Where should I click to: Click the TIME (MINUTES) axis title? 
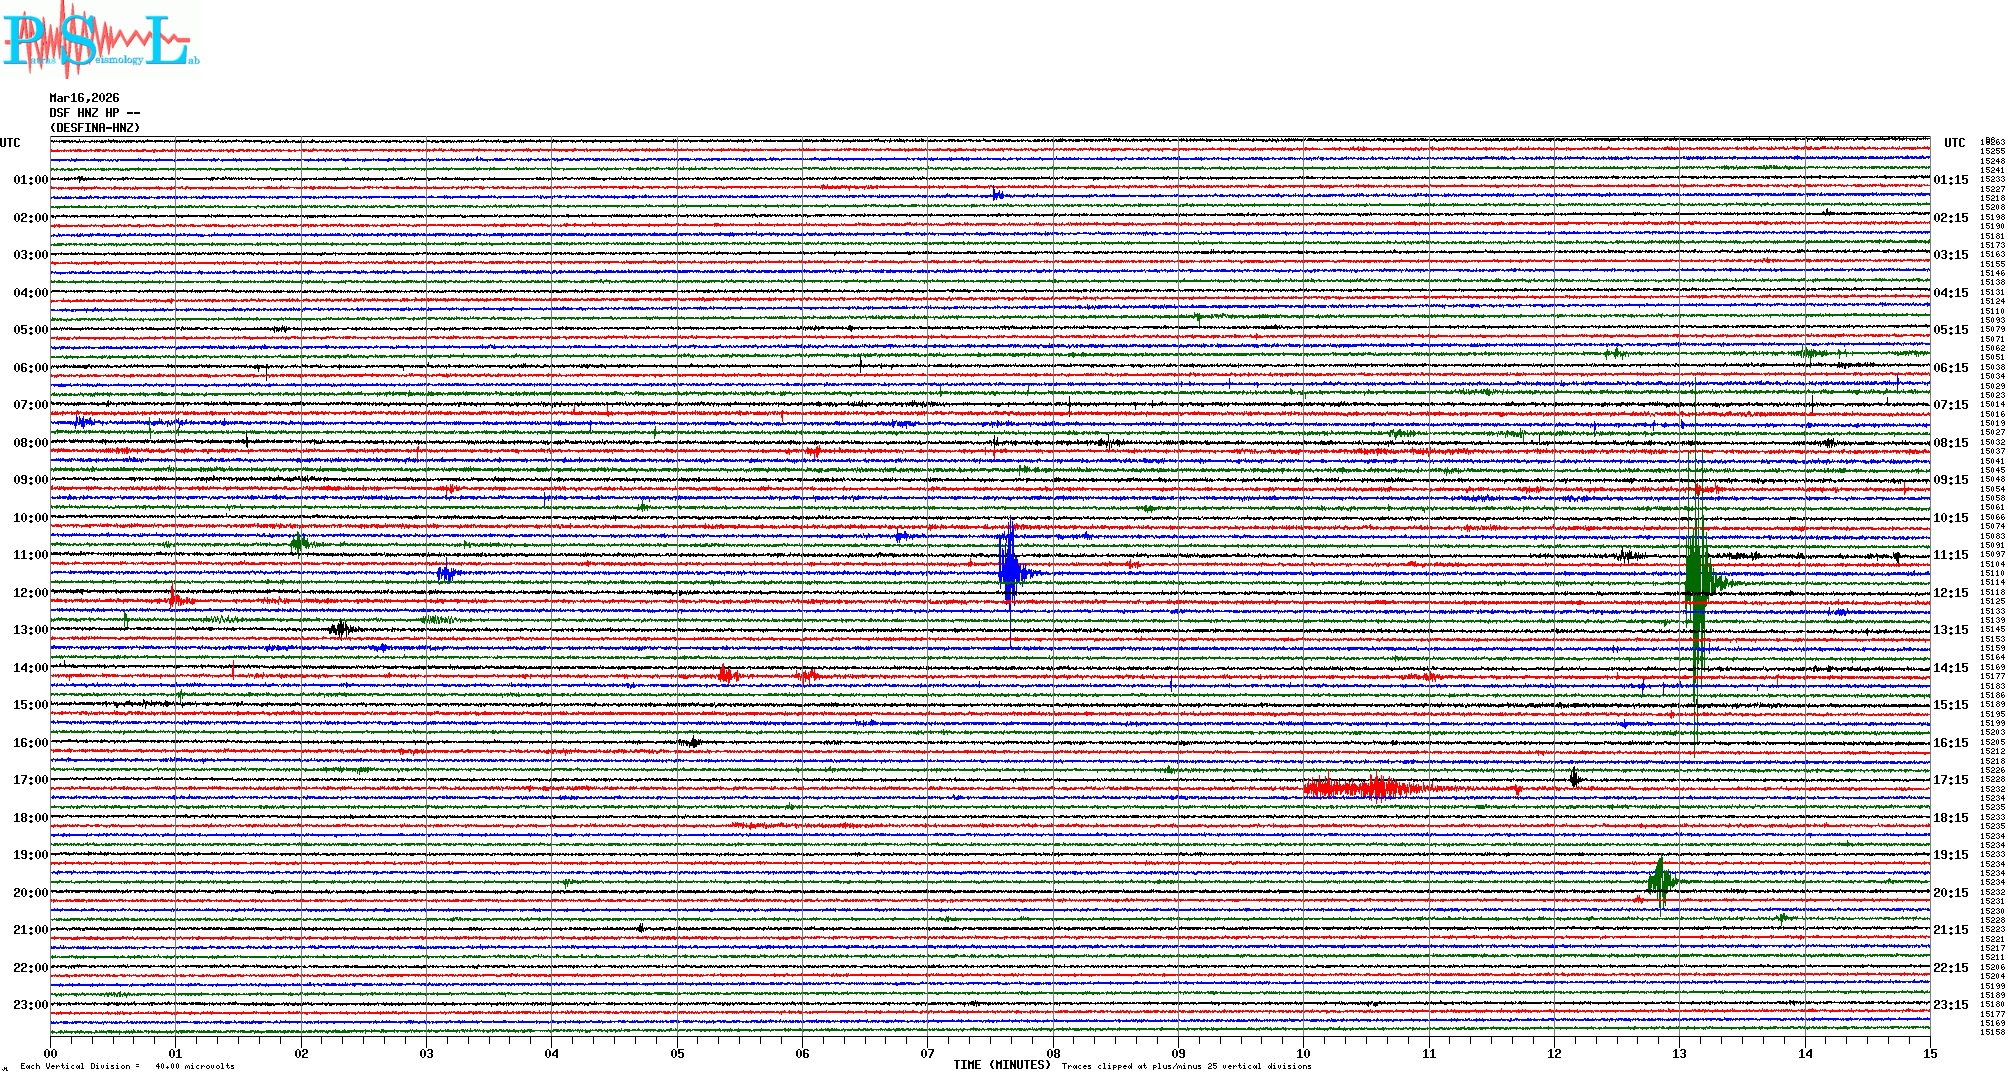pos(1001,1065)
